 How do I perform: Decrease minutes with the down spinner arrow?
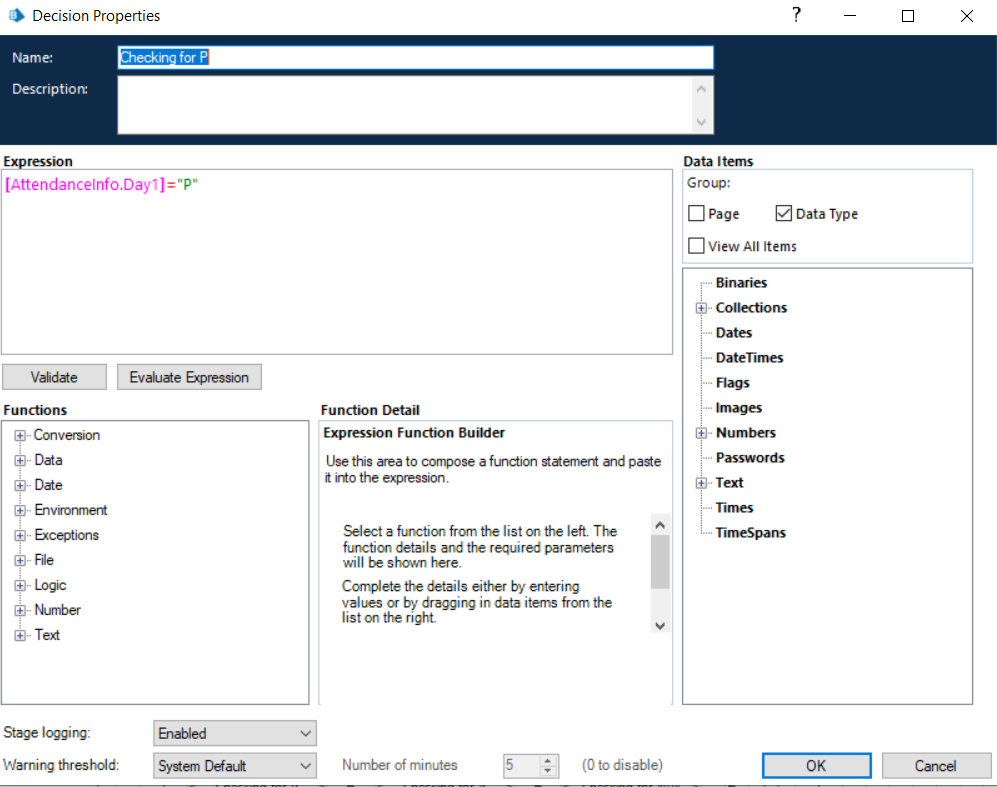point(548,770)
